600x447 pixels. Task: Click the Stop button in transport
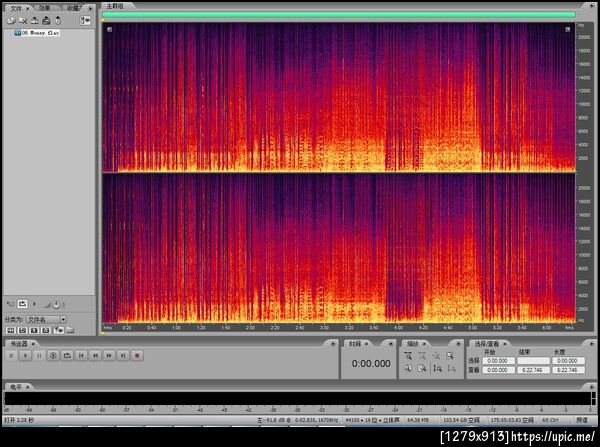(x=11, y=355)
